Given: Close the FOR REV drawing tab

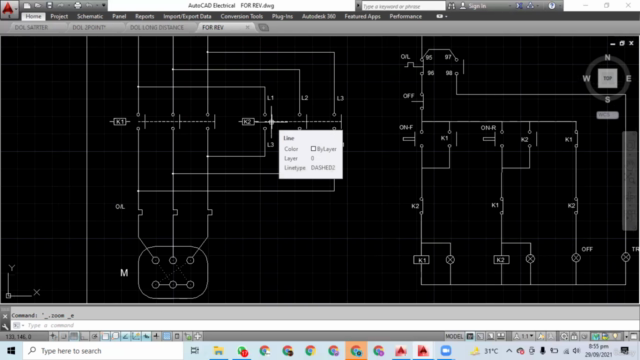Looking at the screenshot, I should pyautogui.click(x=247, y=27).
